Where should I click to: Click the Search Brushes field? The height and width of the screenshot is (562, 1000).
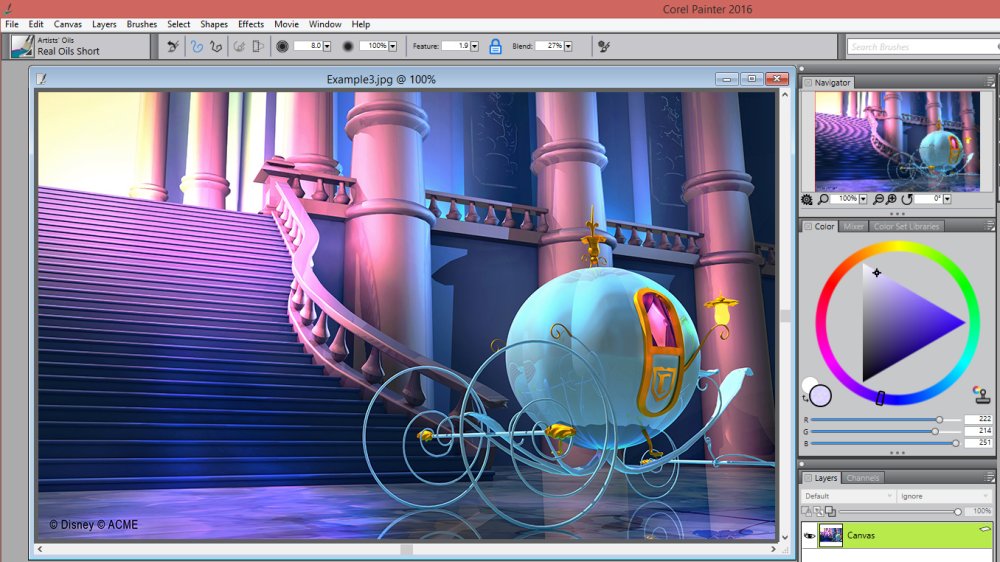923,47
